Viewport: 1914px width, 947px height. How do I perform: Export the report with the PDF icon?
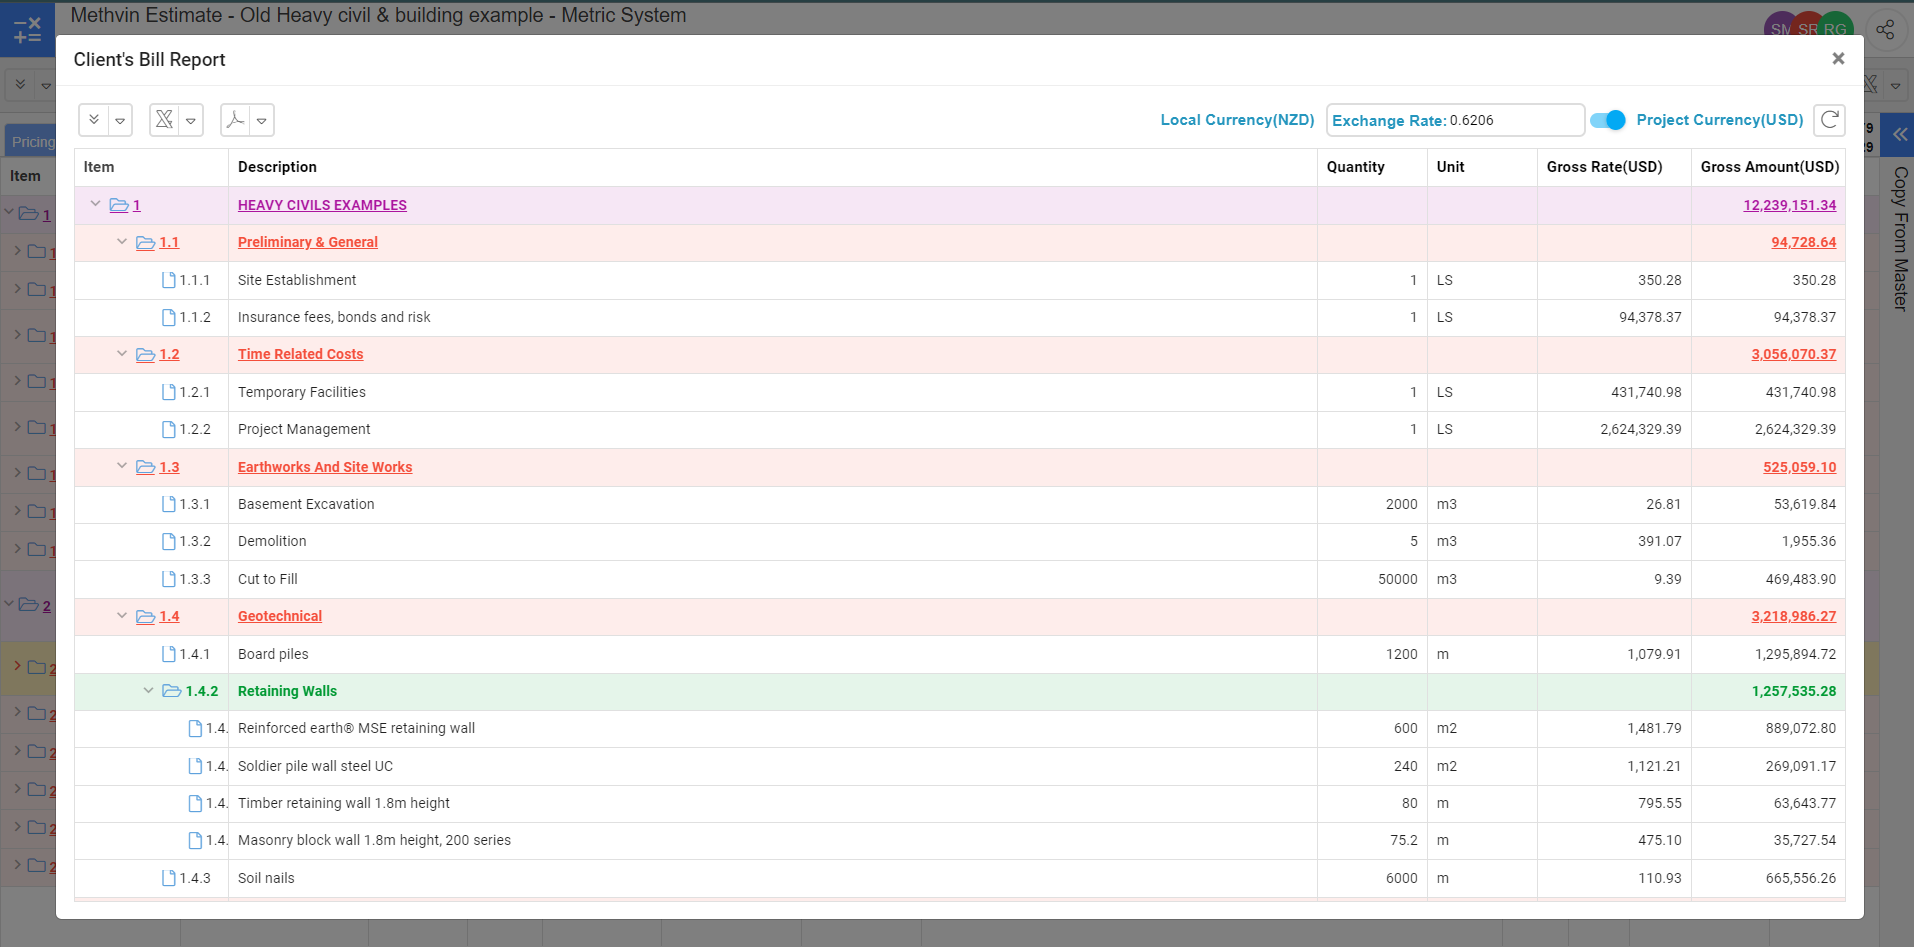click(235, 120)
